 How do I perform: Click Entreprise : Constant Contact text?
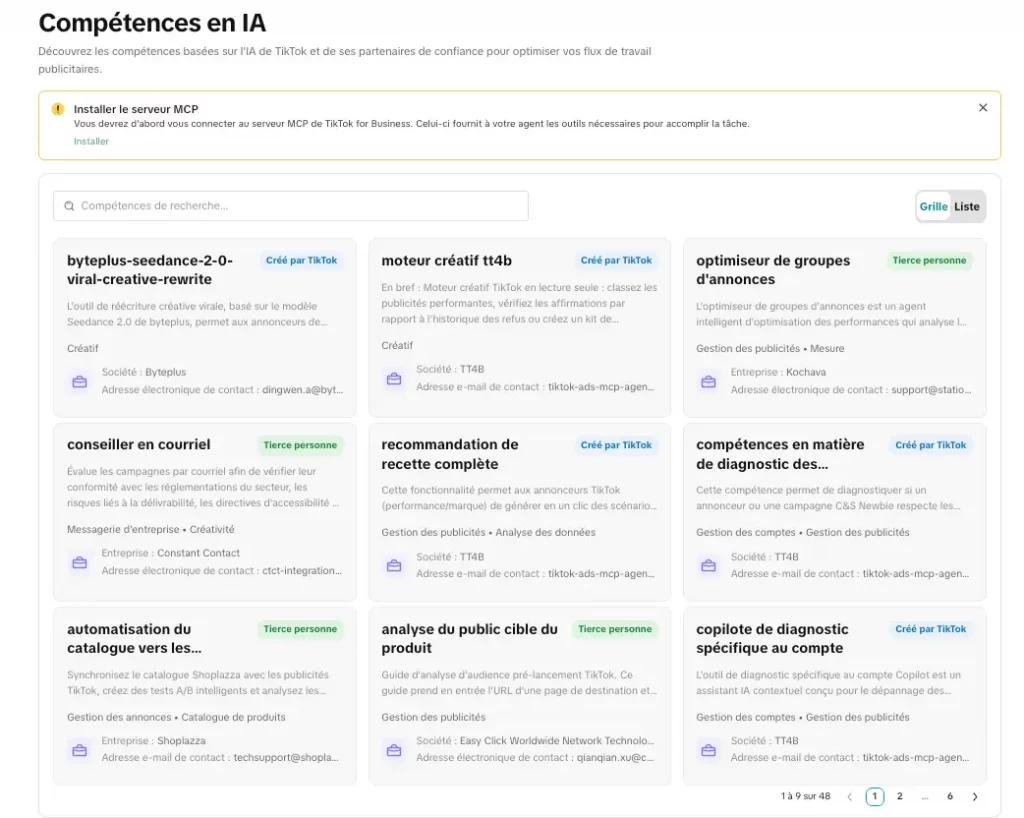pos(170,553)
